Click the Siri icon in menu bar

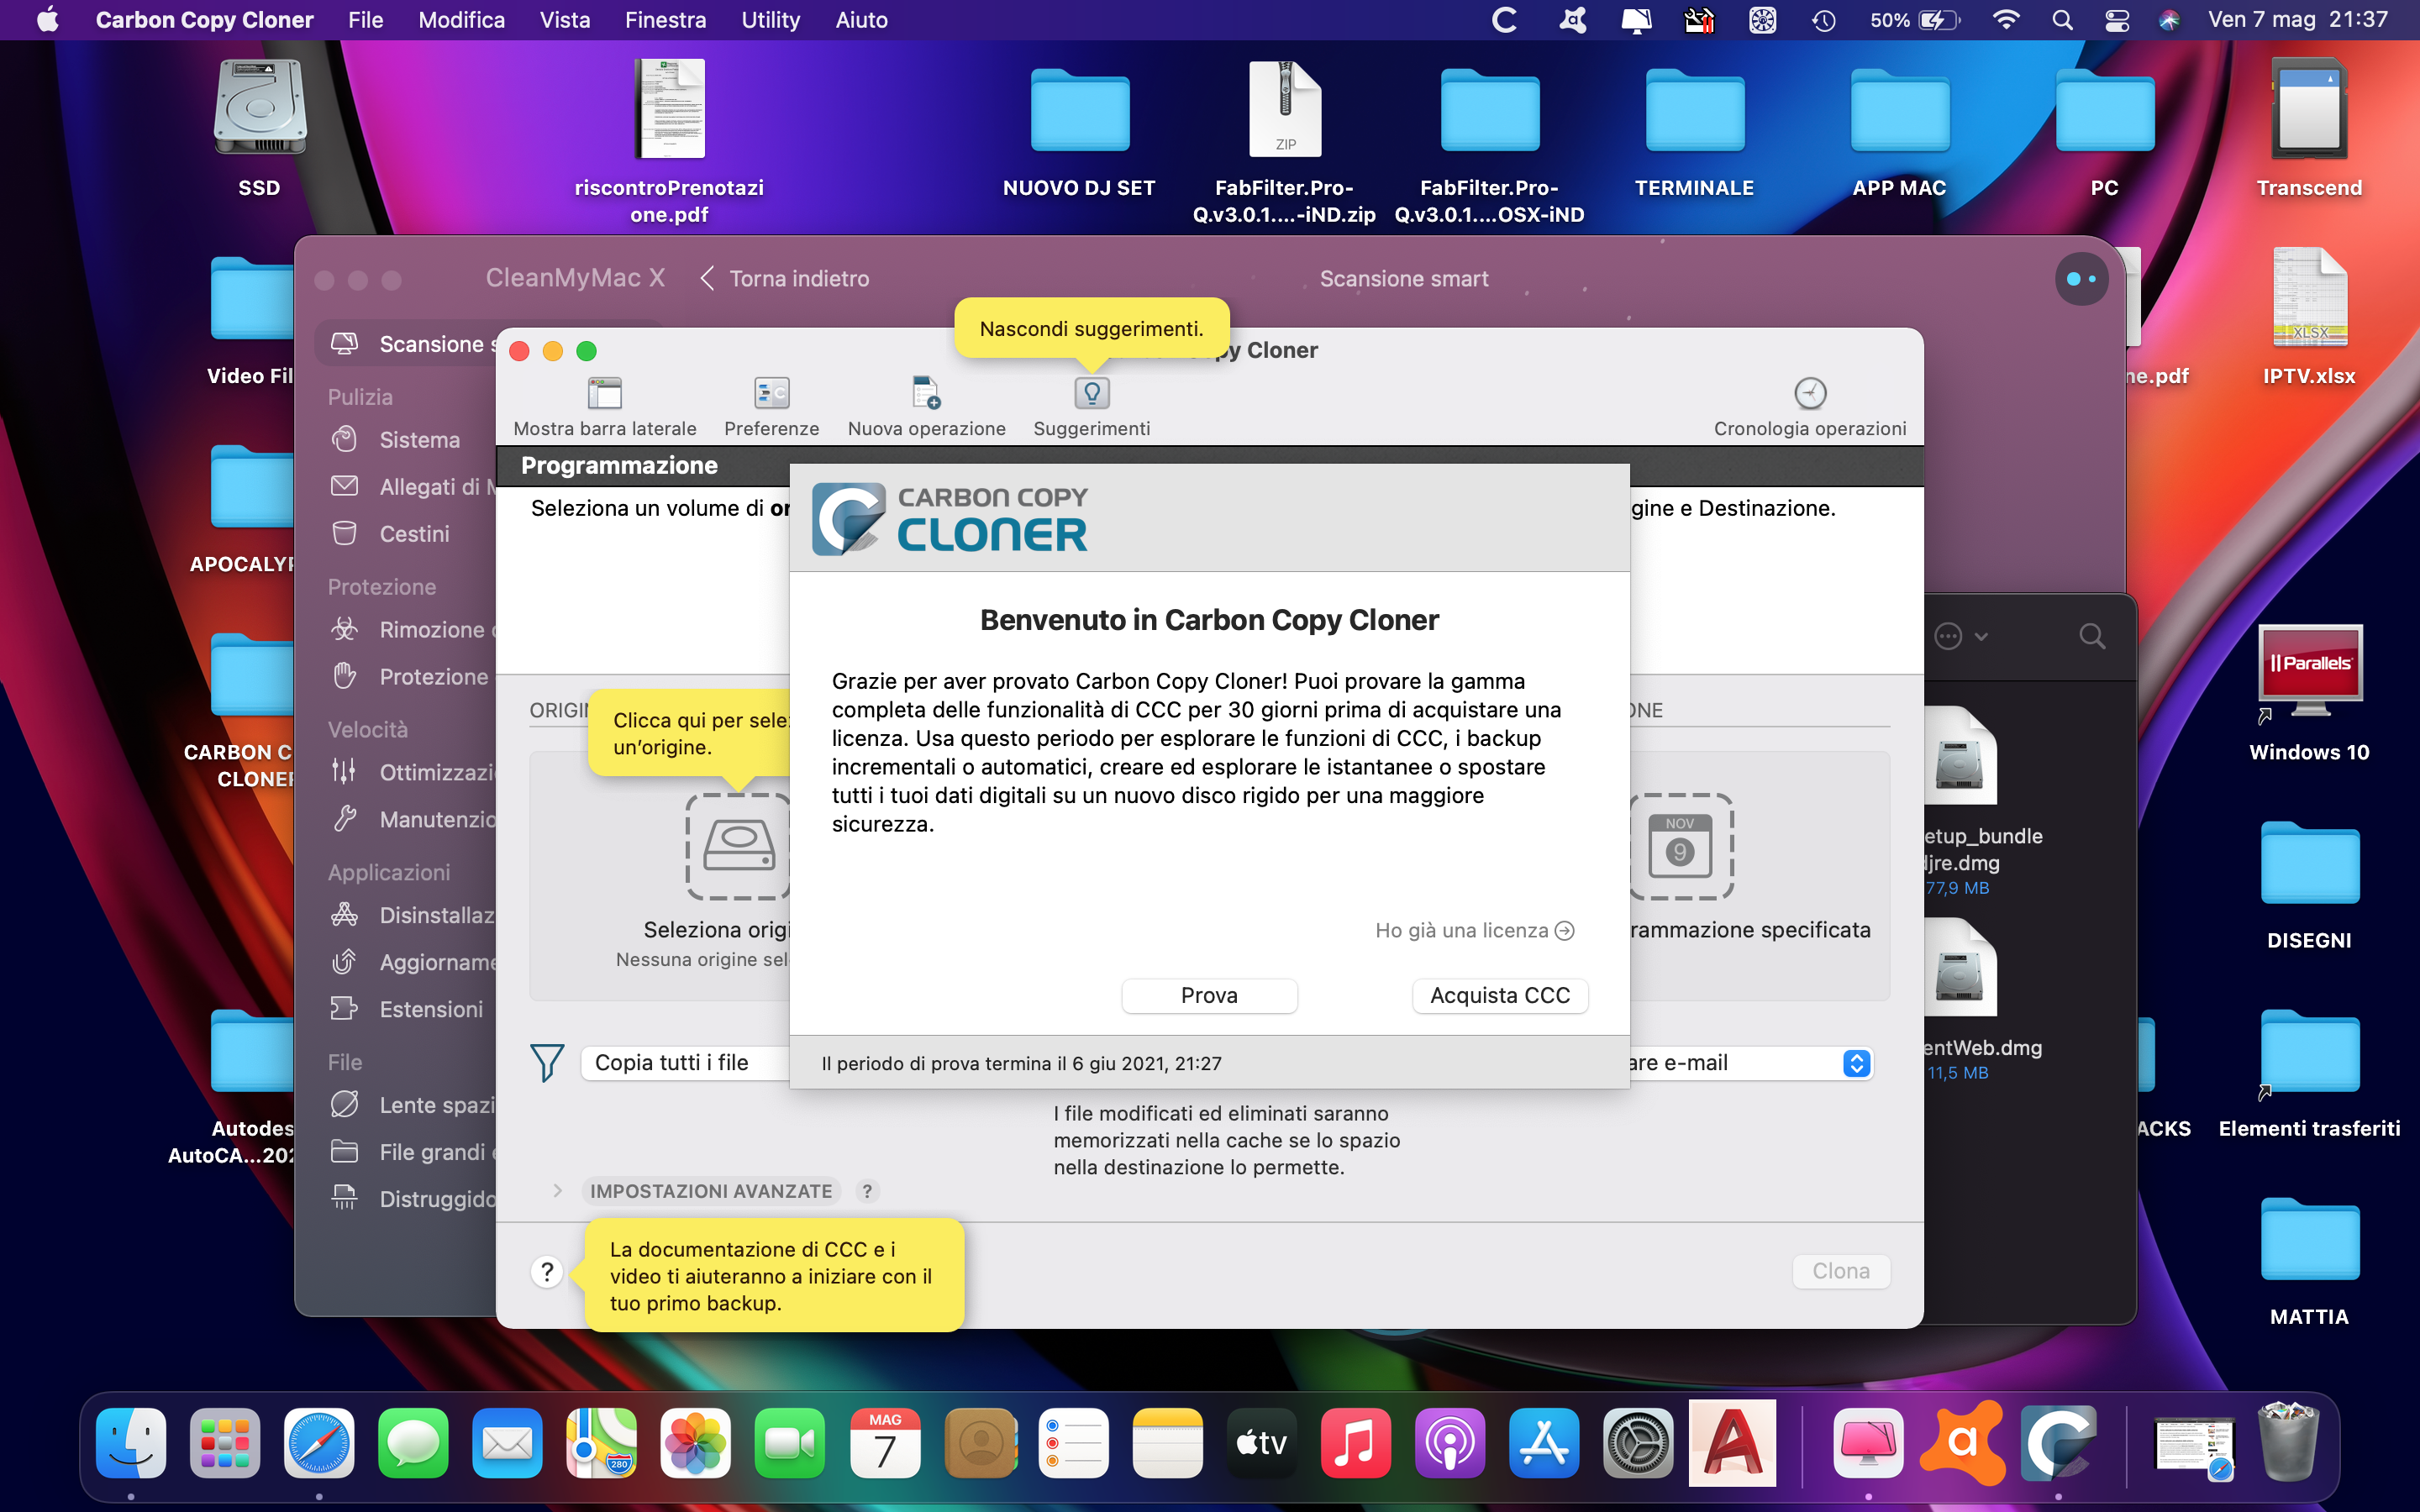tap(2168, 20)
